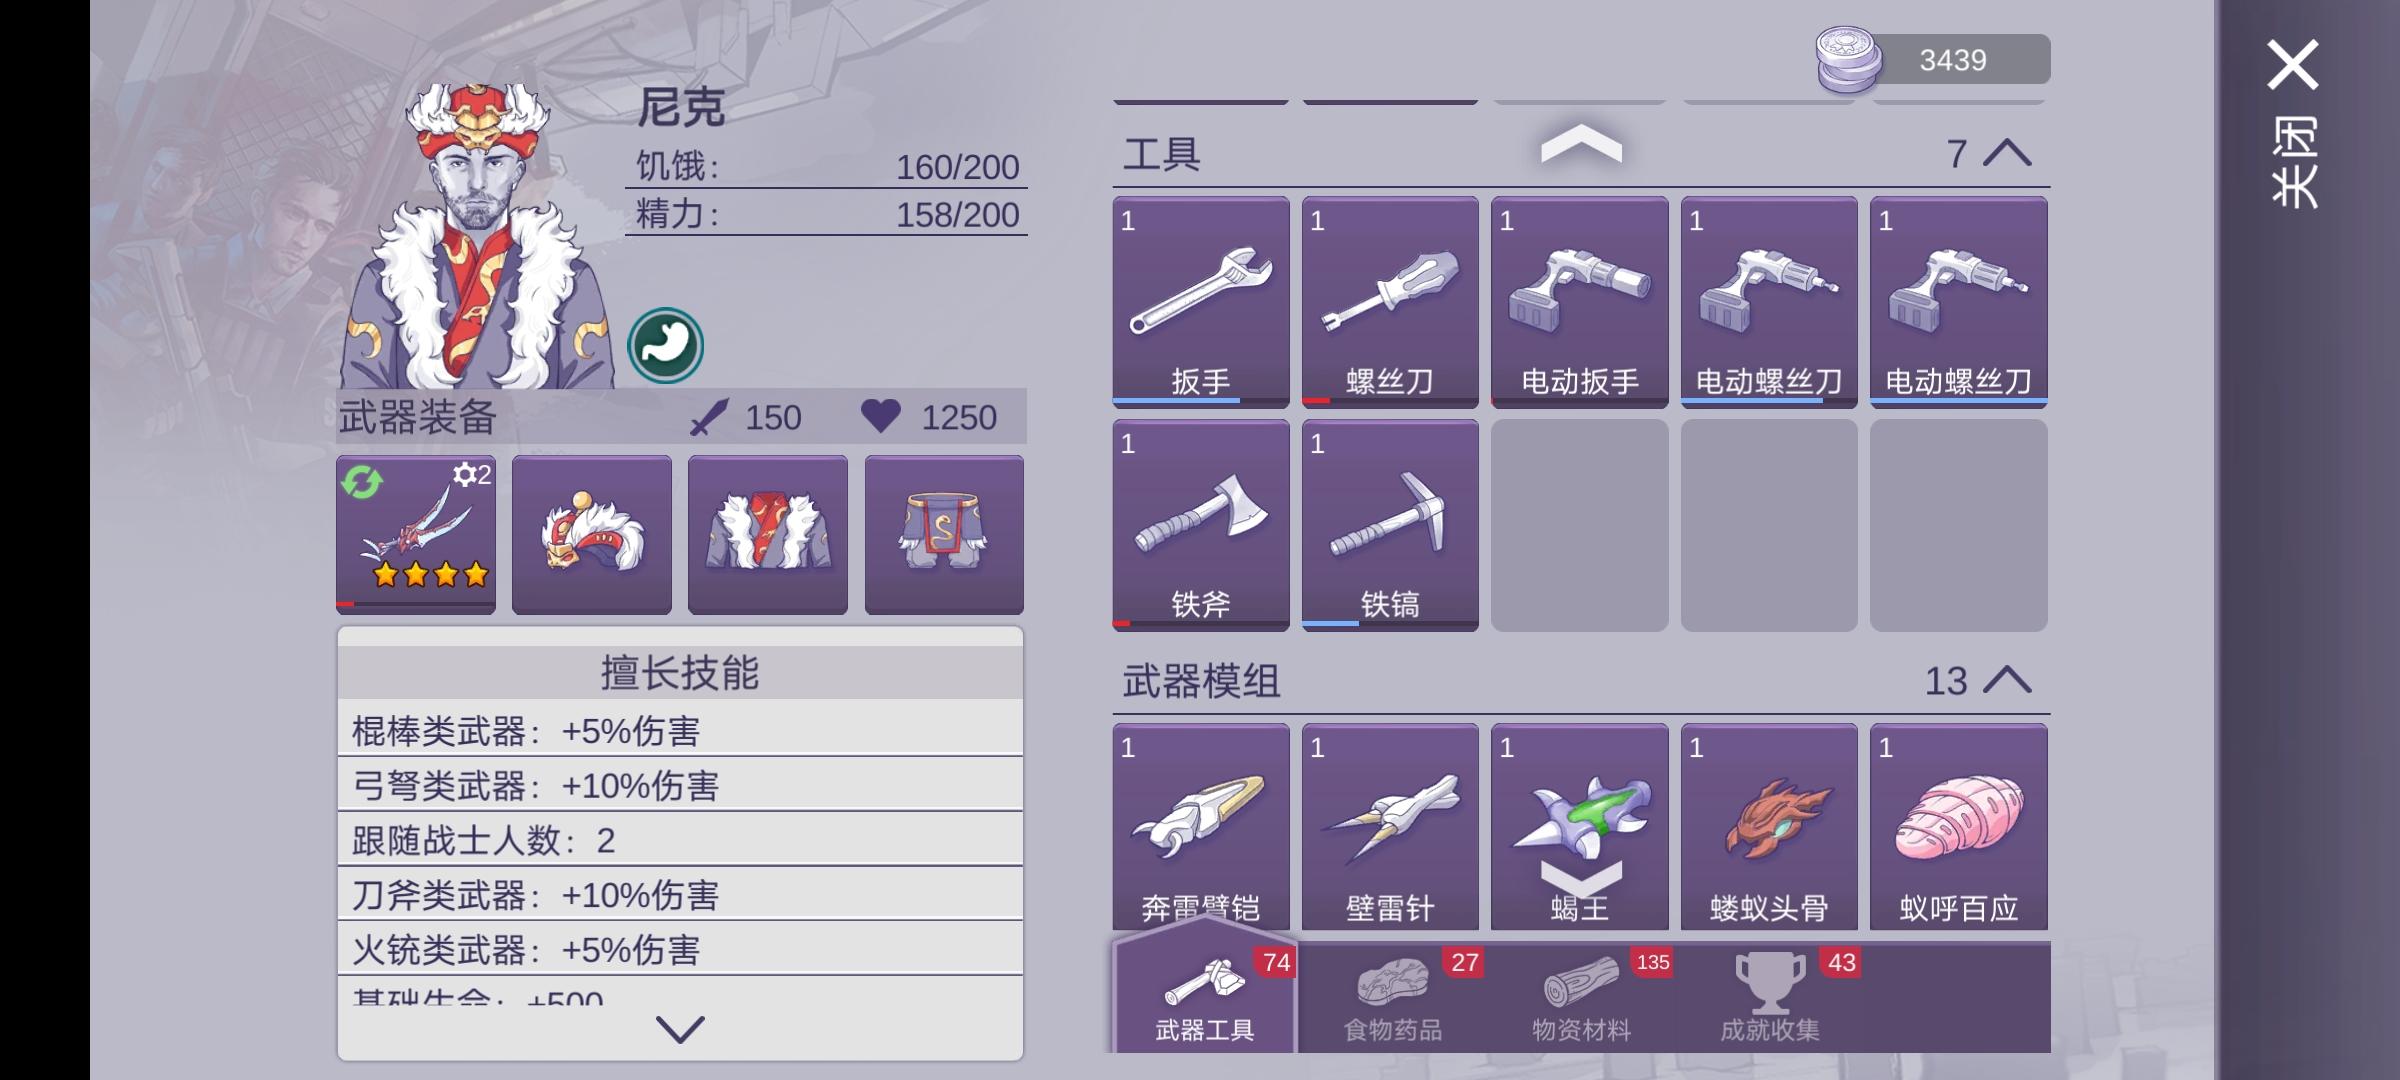Pick the 铁镐 iron pickaxe item

coord(1390,525)
